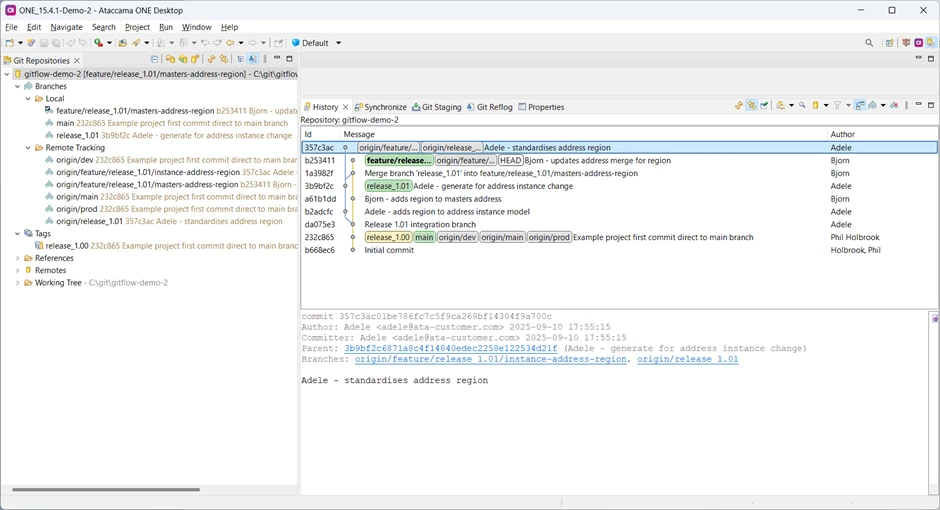Collapse the Remote Tracking folder

coord(28,147)
